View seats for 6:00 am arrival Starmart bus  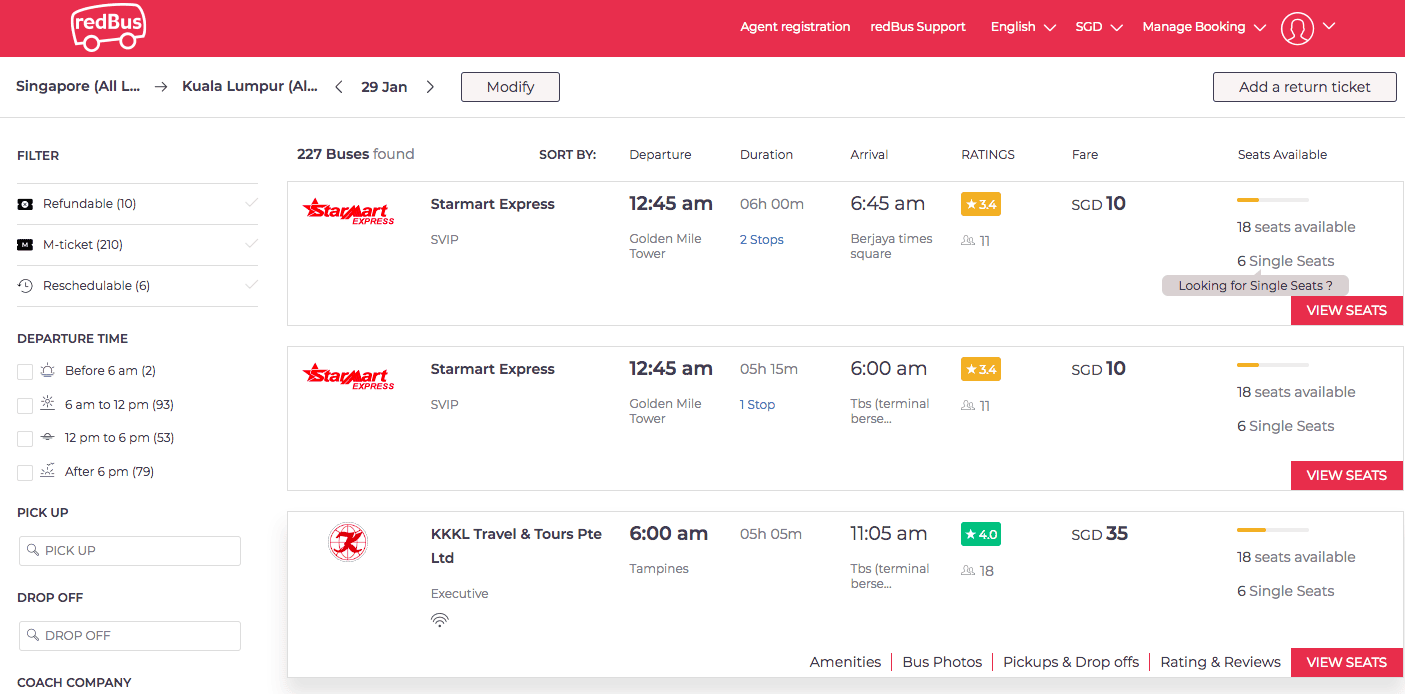coord(1347,475)
